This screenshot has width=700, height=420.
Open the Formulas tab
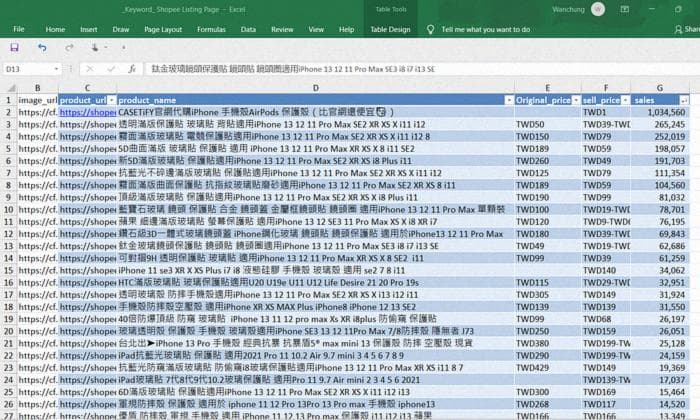211,29
